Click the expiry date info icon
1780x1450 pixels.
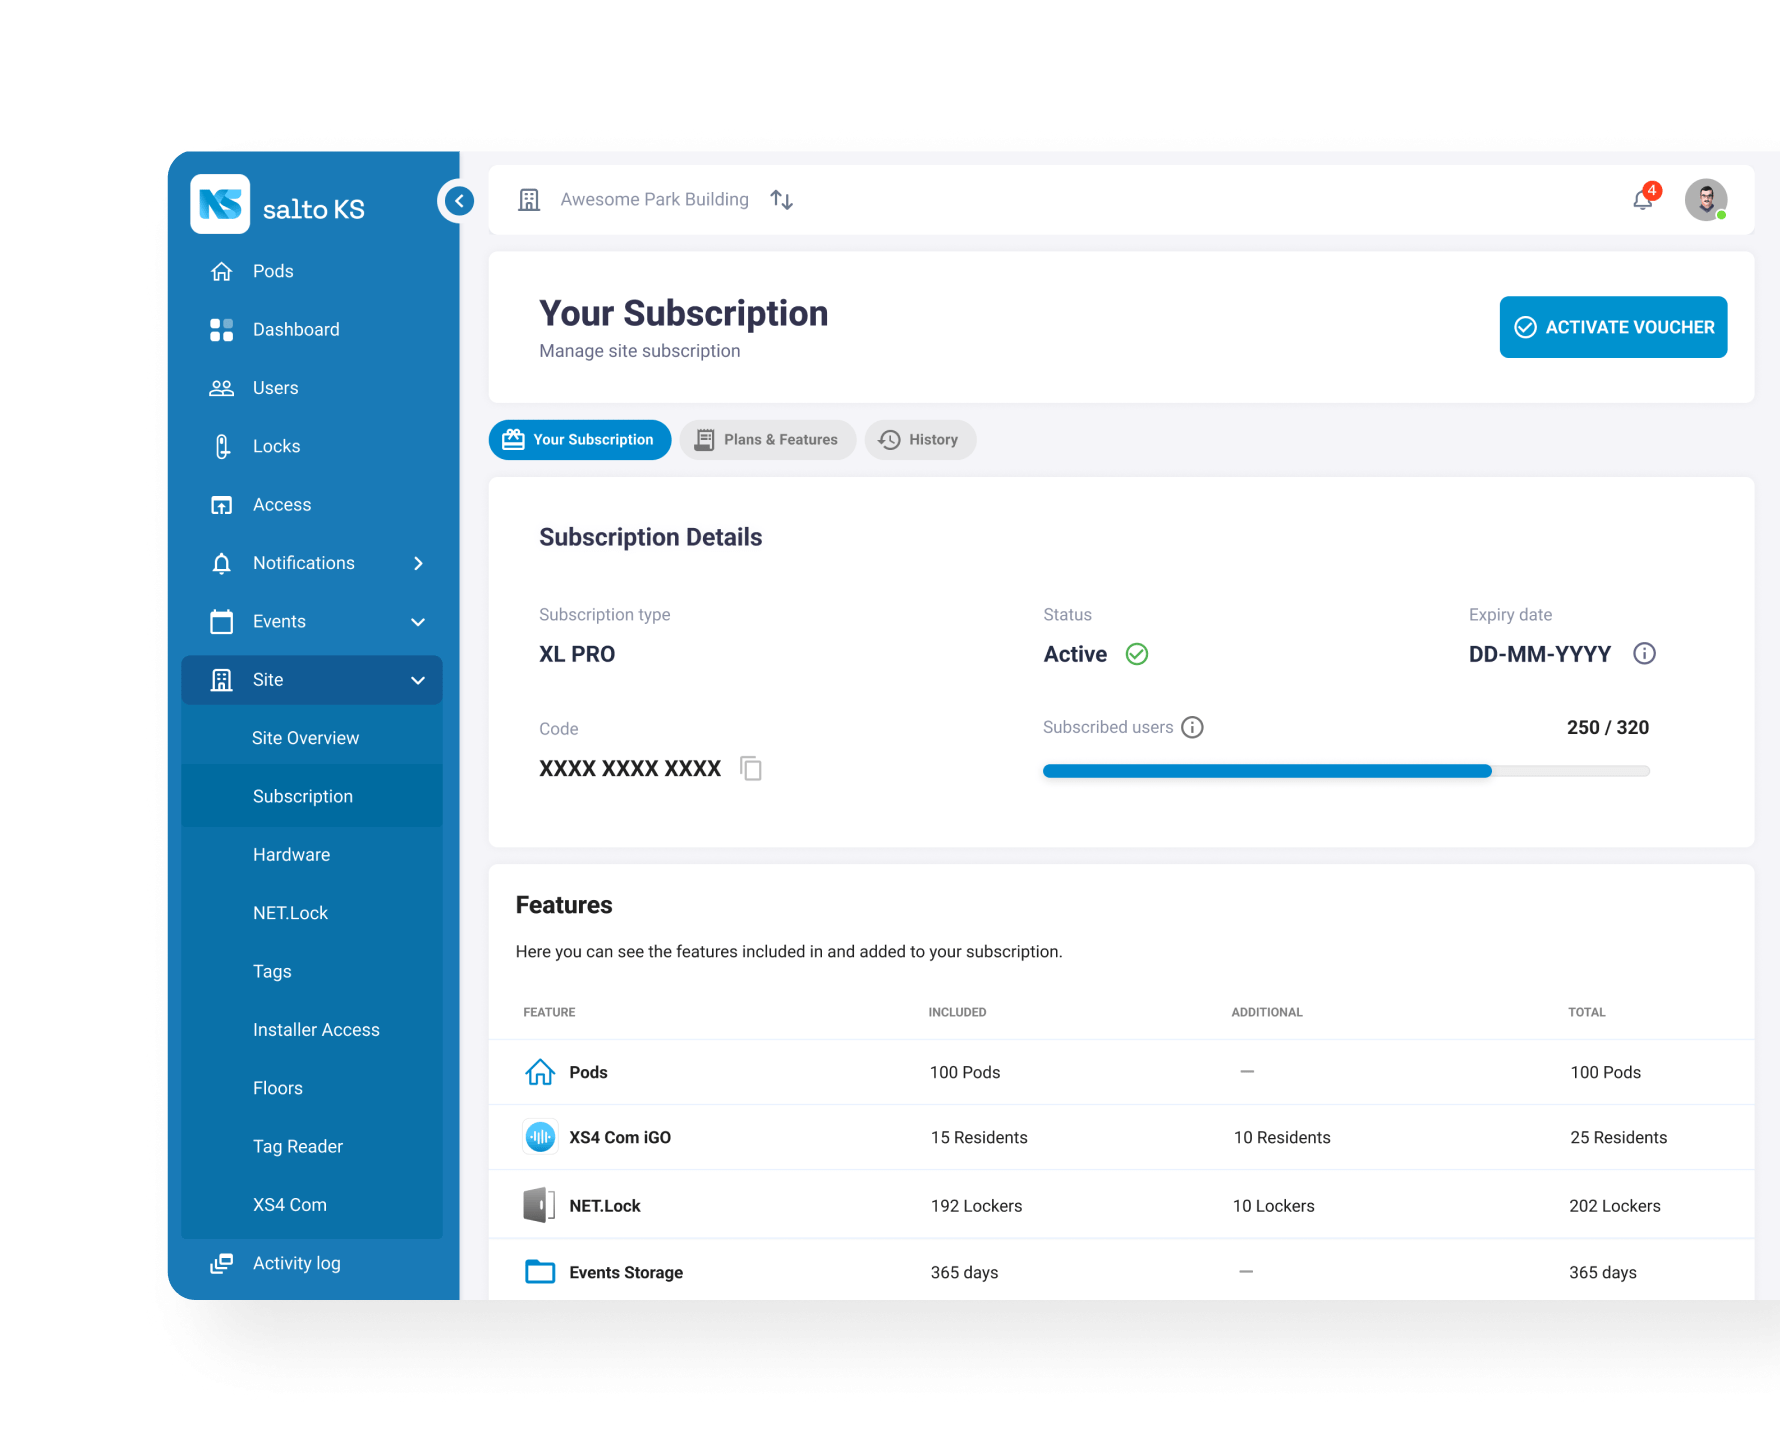pos(1644,654)
